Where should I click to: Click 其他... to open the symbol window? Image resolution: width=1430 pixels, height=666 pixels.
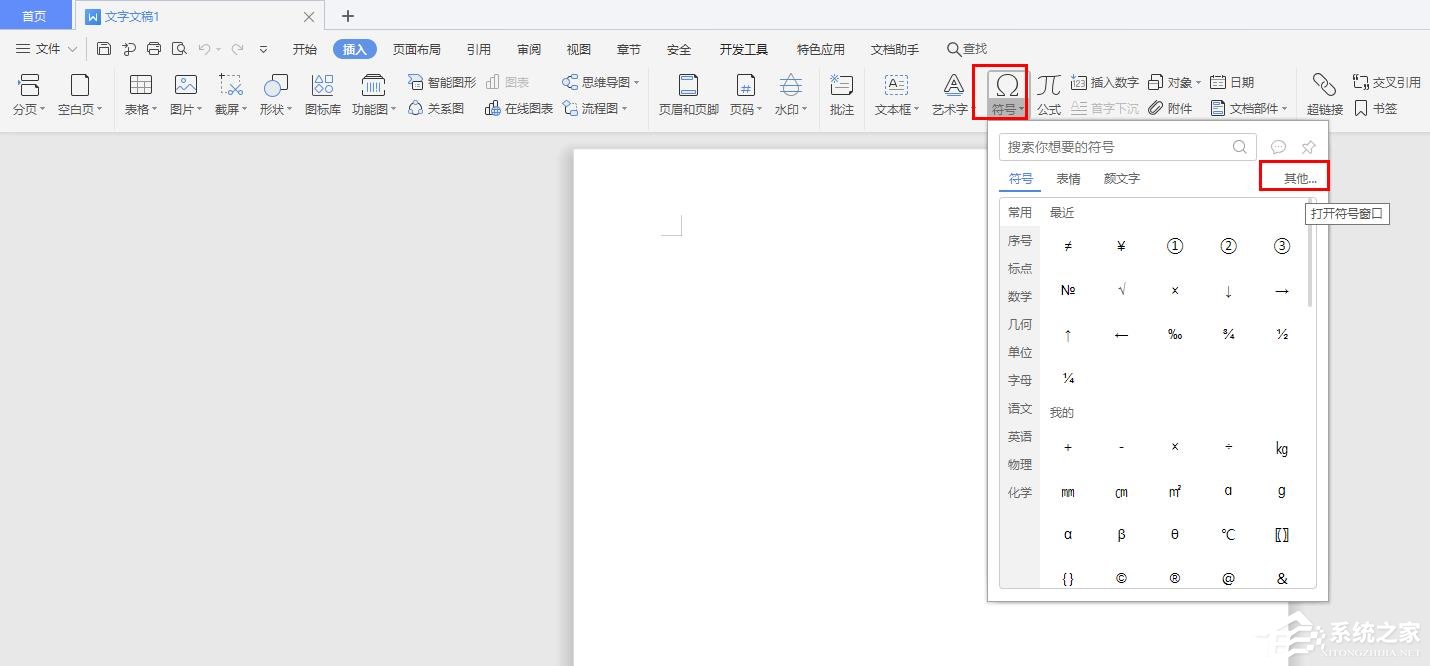[1295, 177]
